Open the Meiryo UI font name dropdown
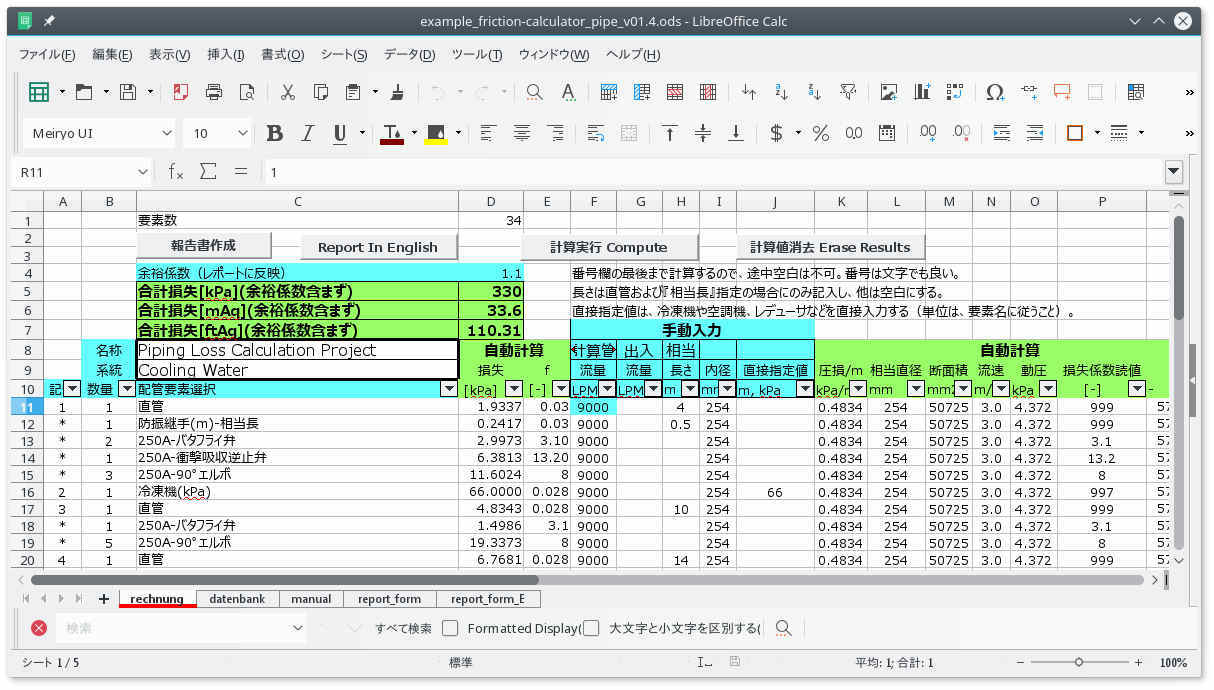1214x690 pixels. pos(166,133)
